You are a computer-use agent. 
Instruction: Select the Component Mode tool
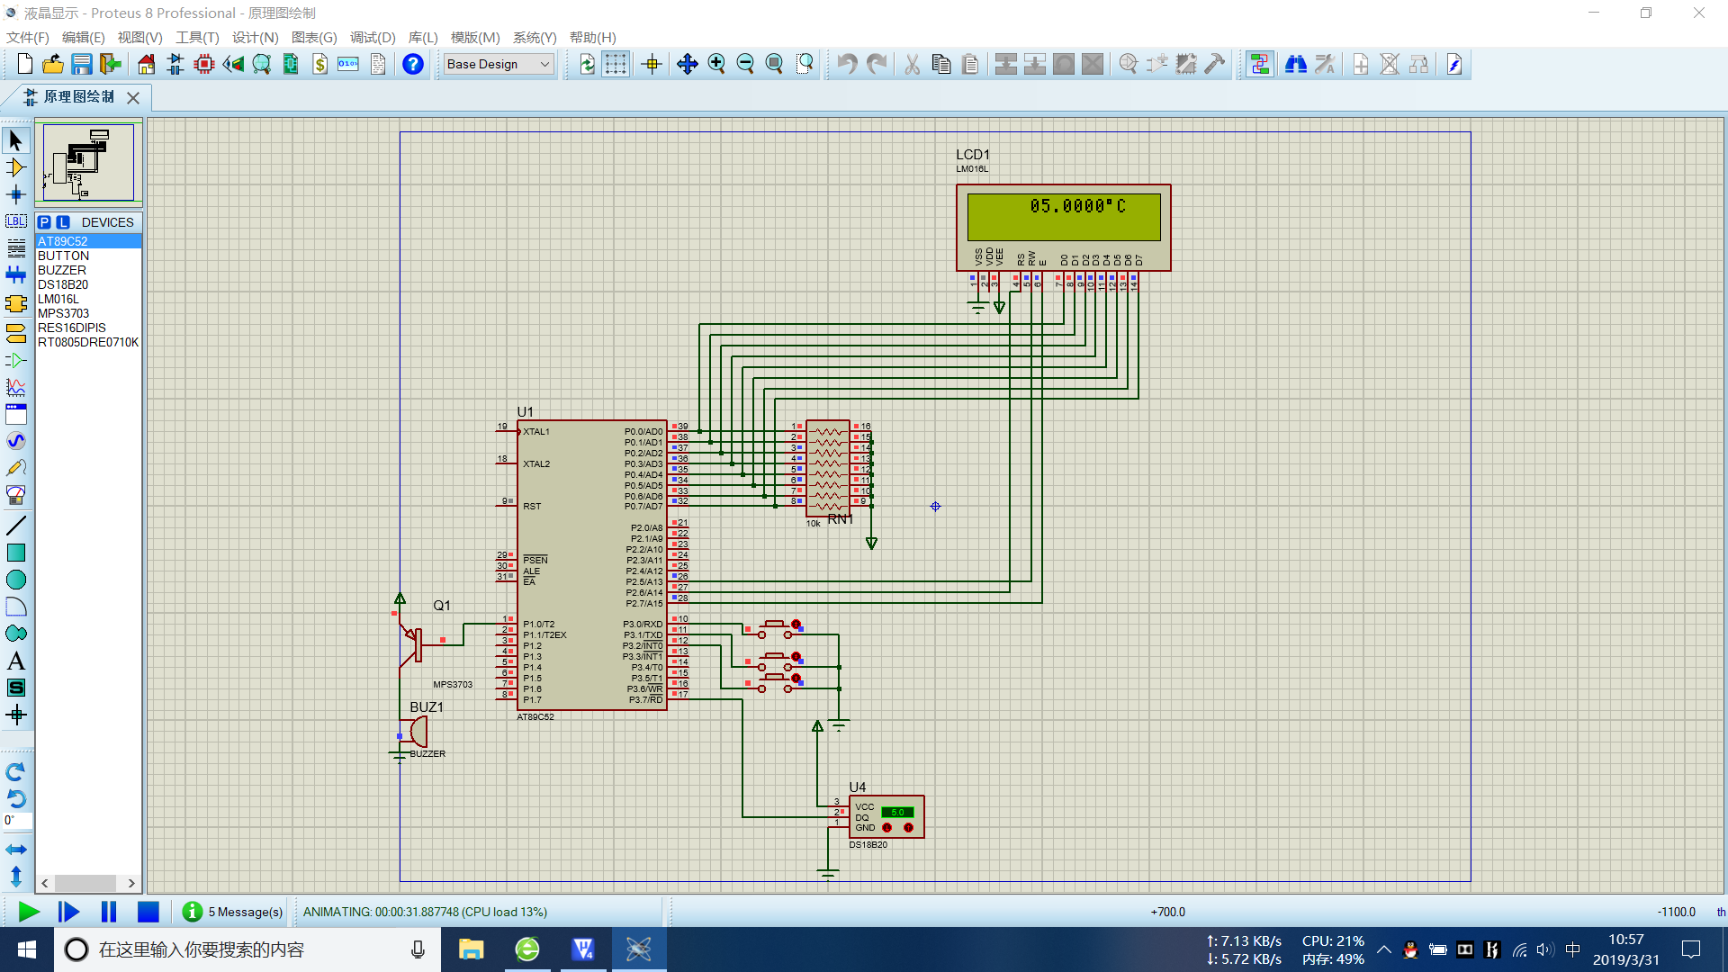coord(16,167)
